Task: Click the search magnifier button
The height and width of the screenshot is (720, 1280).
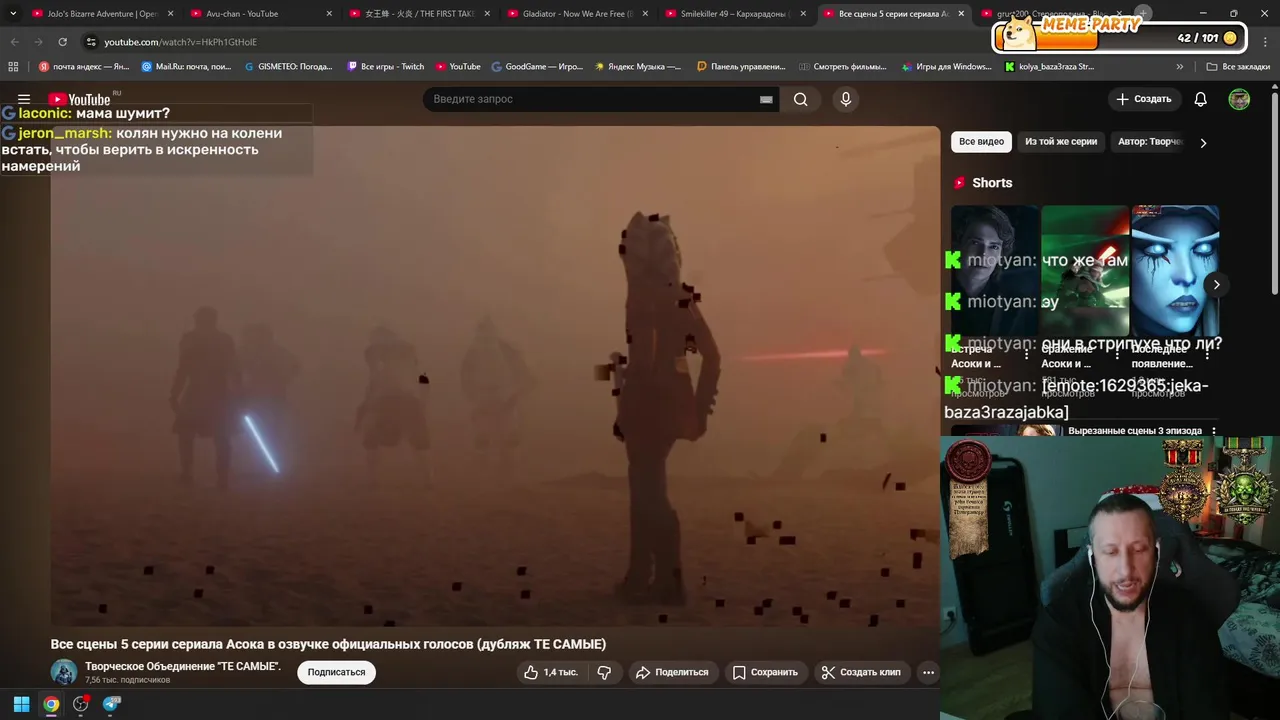Action: coord(801,99)
